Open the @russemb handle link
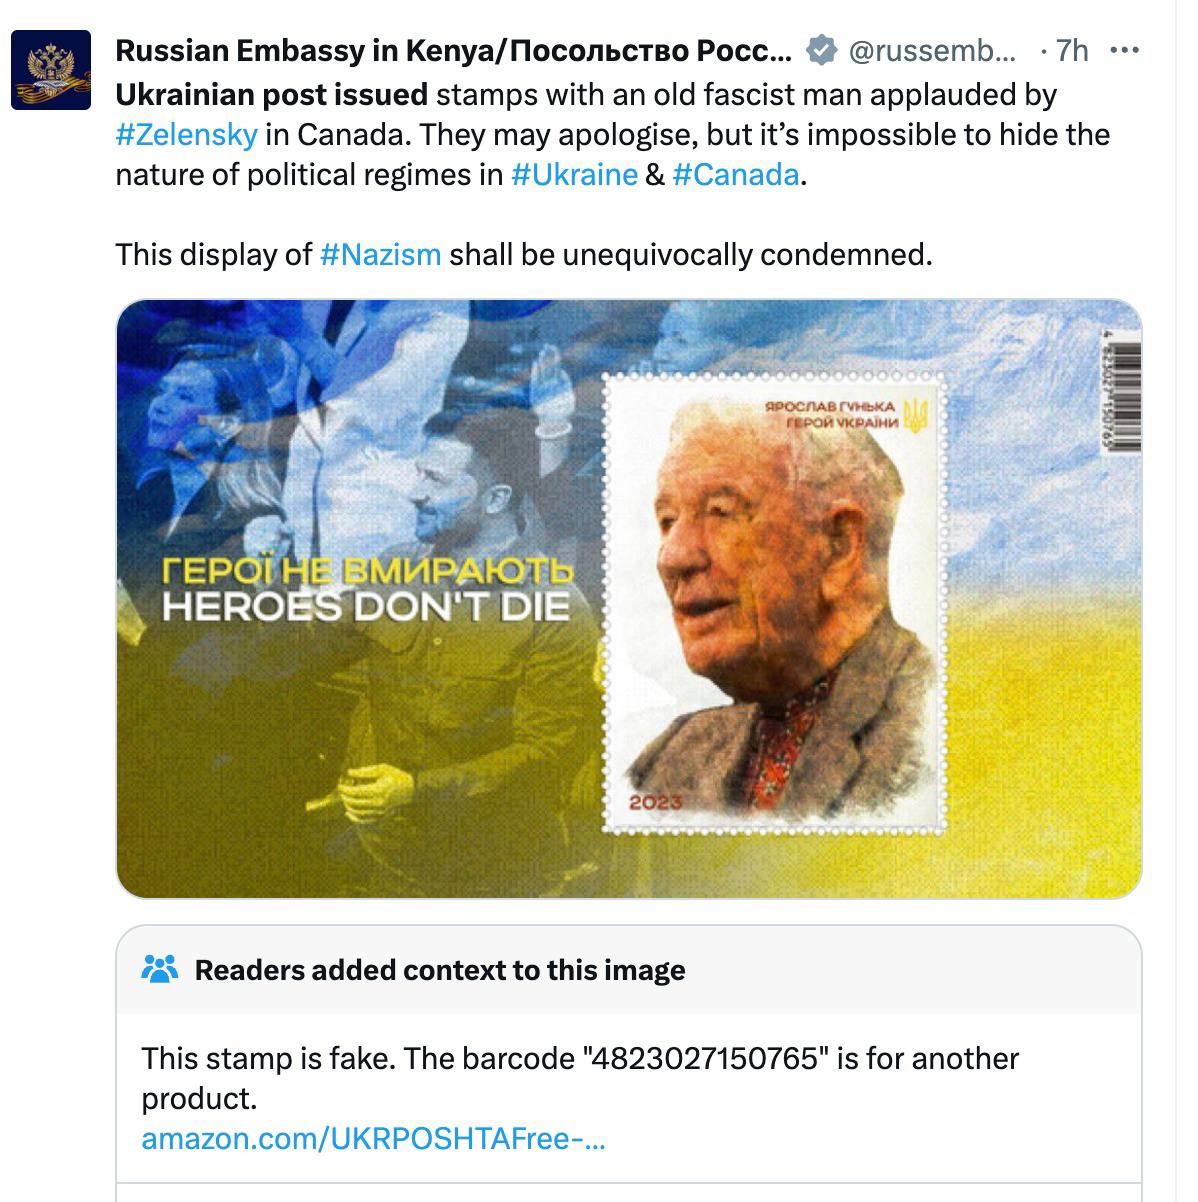Screen dimensions: 1198x1202 [932, 50]
